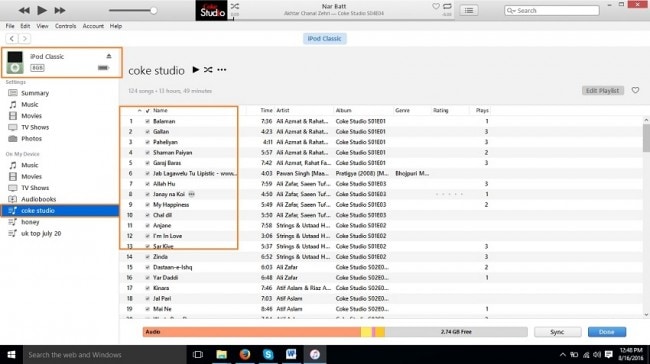The image size is (650, 364).
Task: Click the main play button in the top bar
Action: pos(42,10)
